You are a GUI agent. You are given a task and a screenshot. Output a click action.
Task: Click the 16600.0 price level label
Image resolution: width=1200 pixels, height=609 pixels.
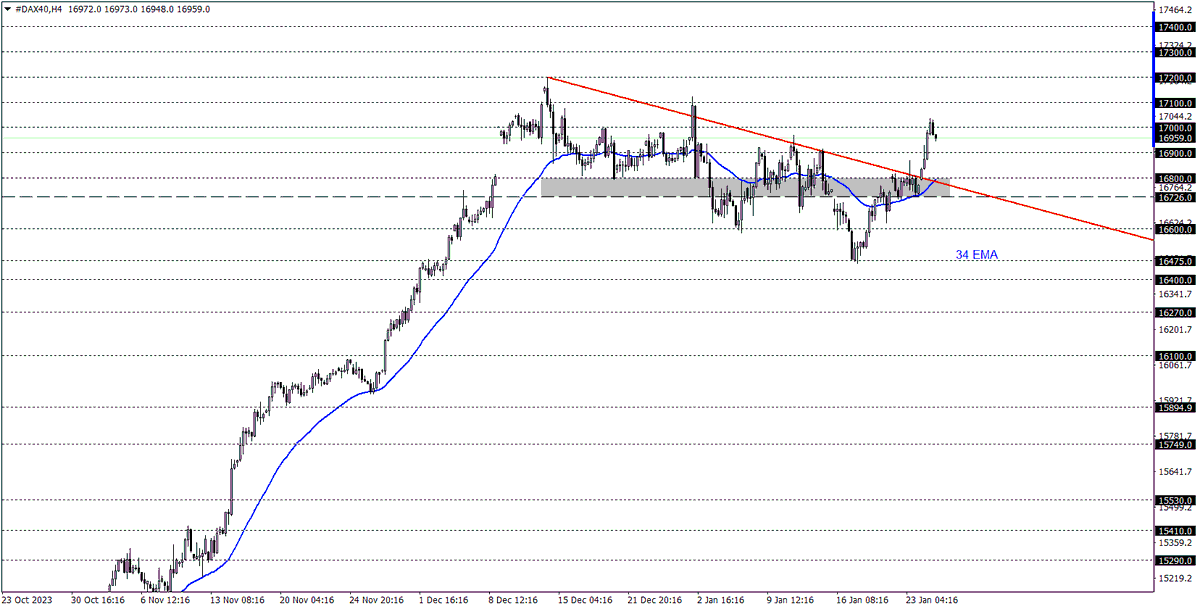point(1174,230)
